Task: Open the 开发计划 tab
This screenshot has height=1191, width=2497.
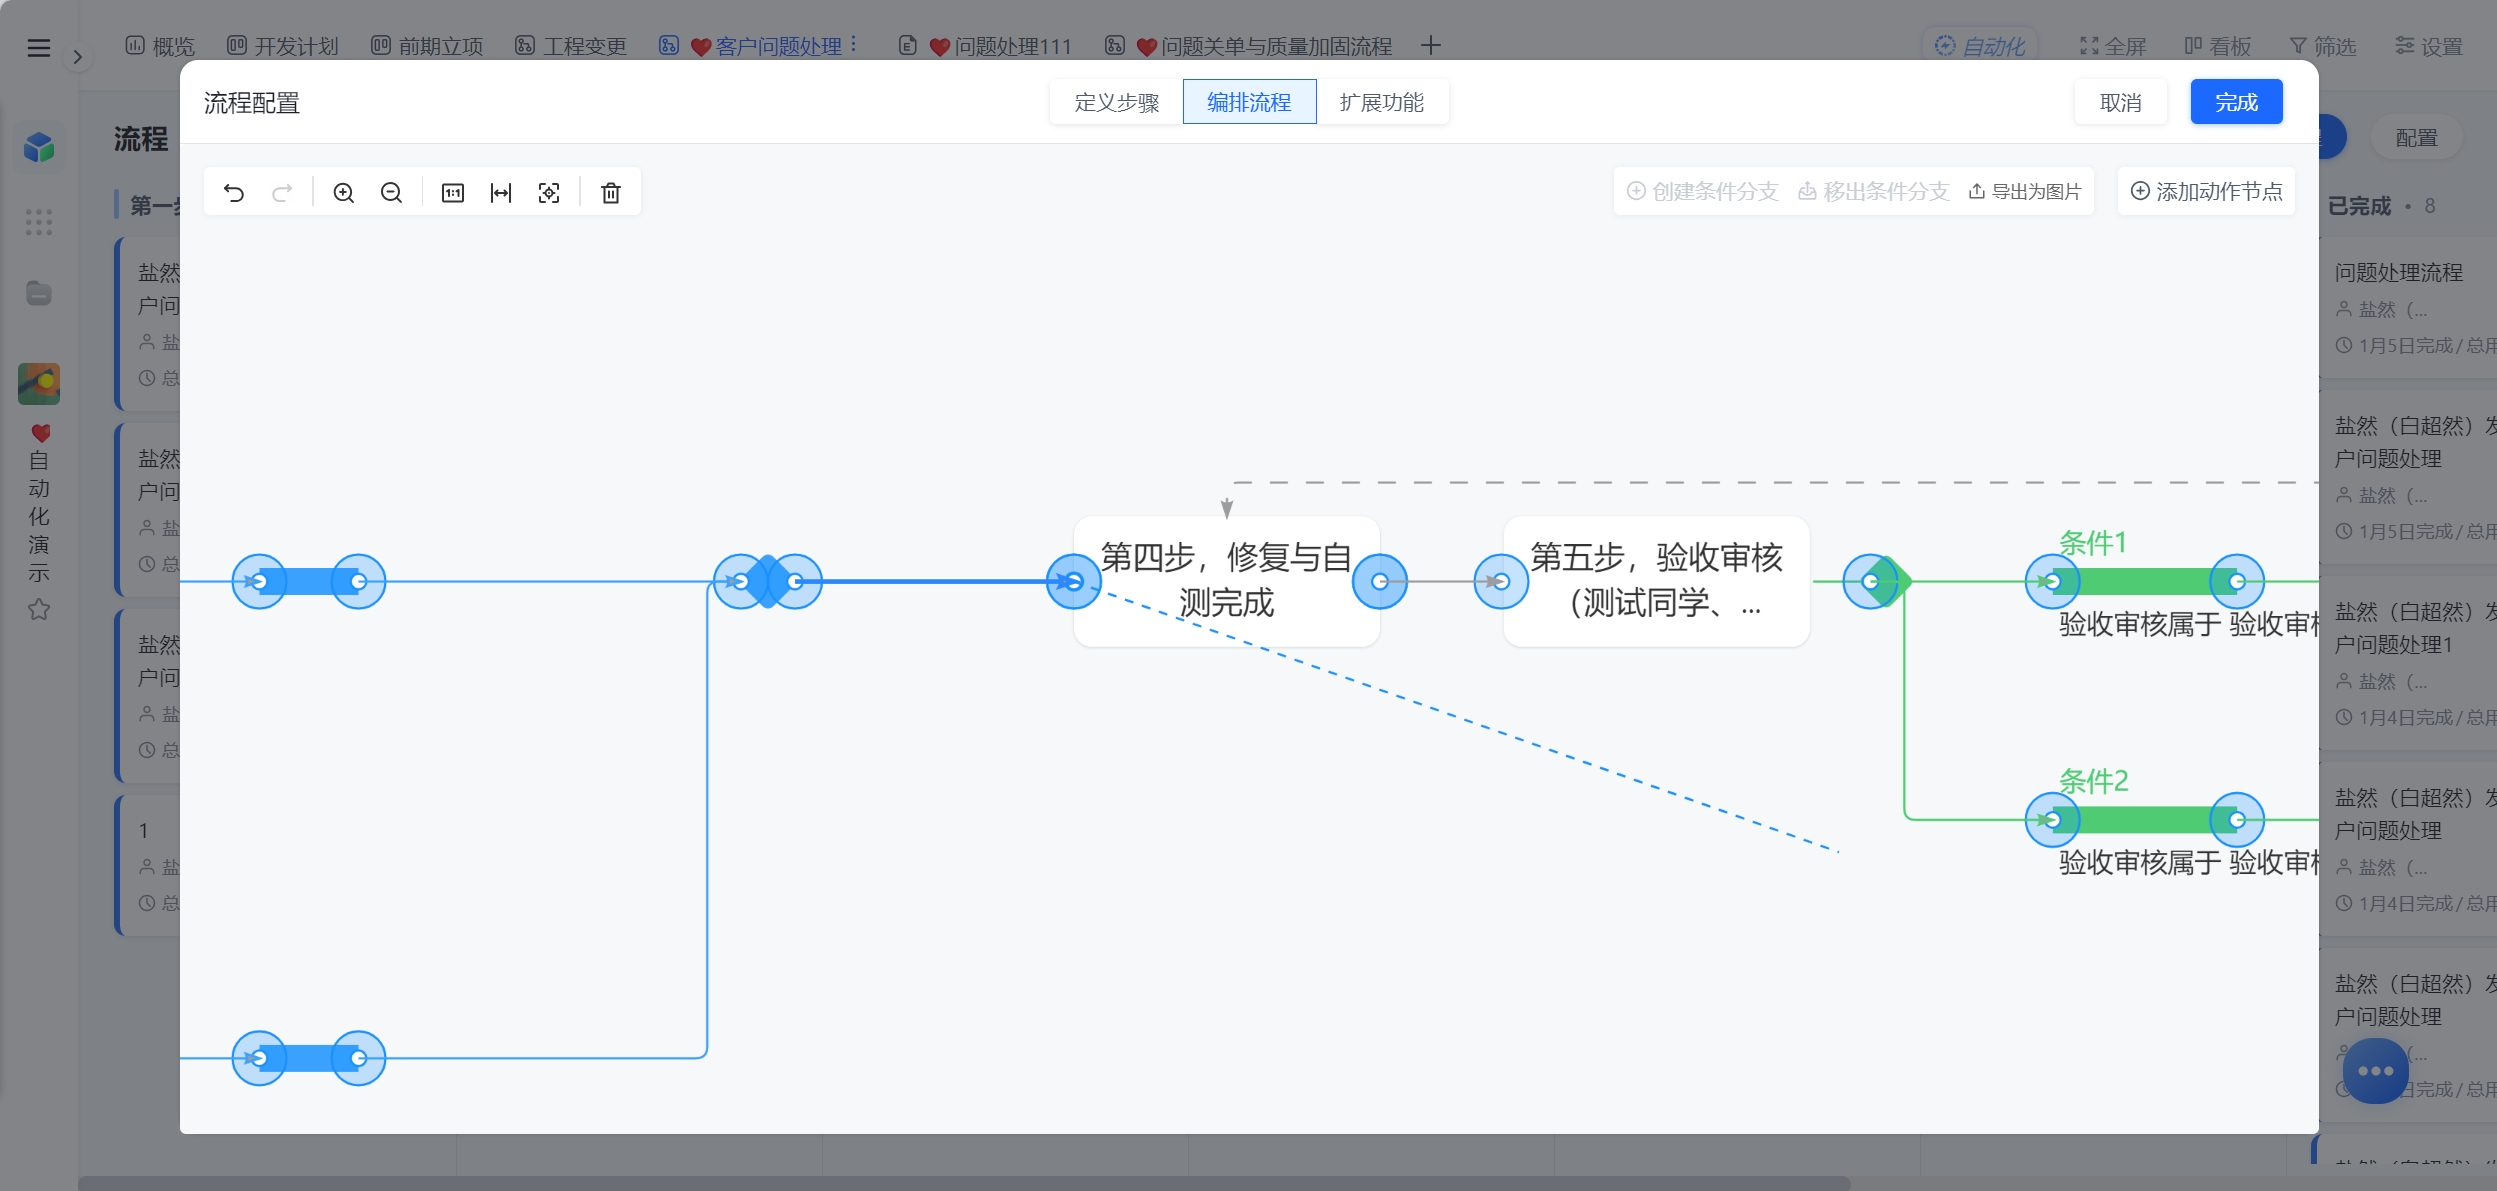Action: (x=283, y=46)
